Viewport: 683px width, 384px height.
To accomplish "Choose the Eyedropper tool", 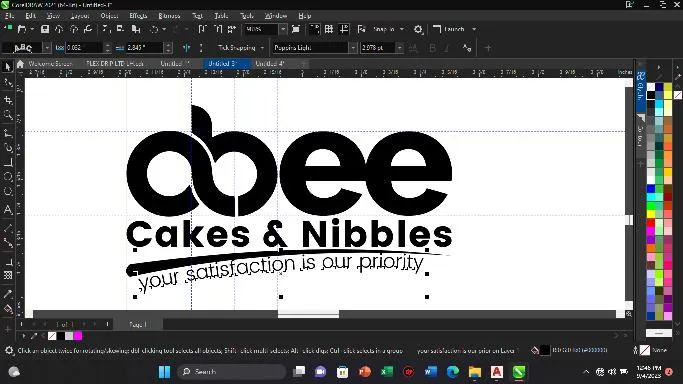I will [7, 294].
